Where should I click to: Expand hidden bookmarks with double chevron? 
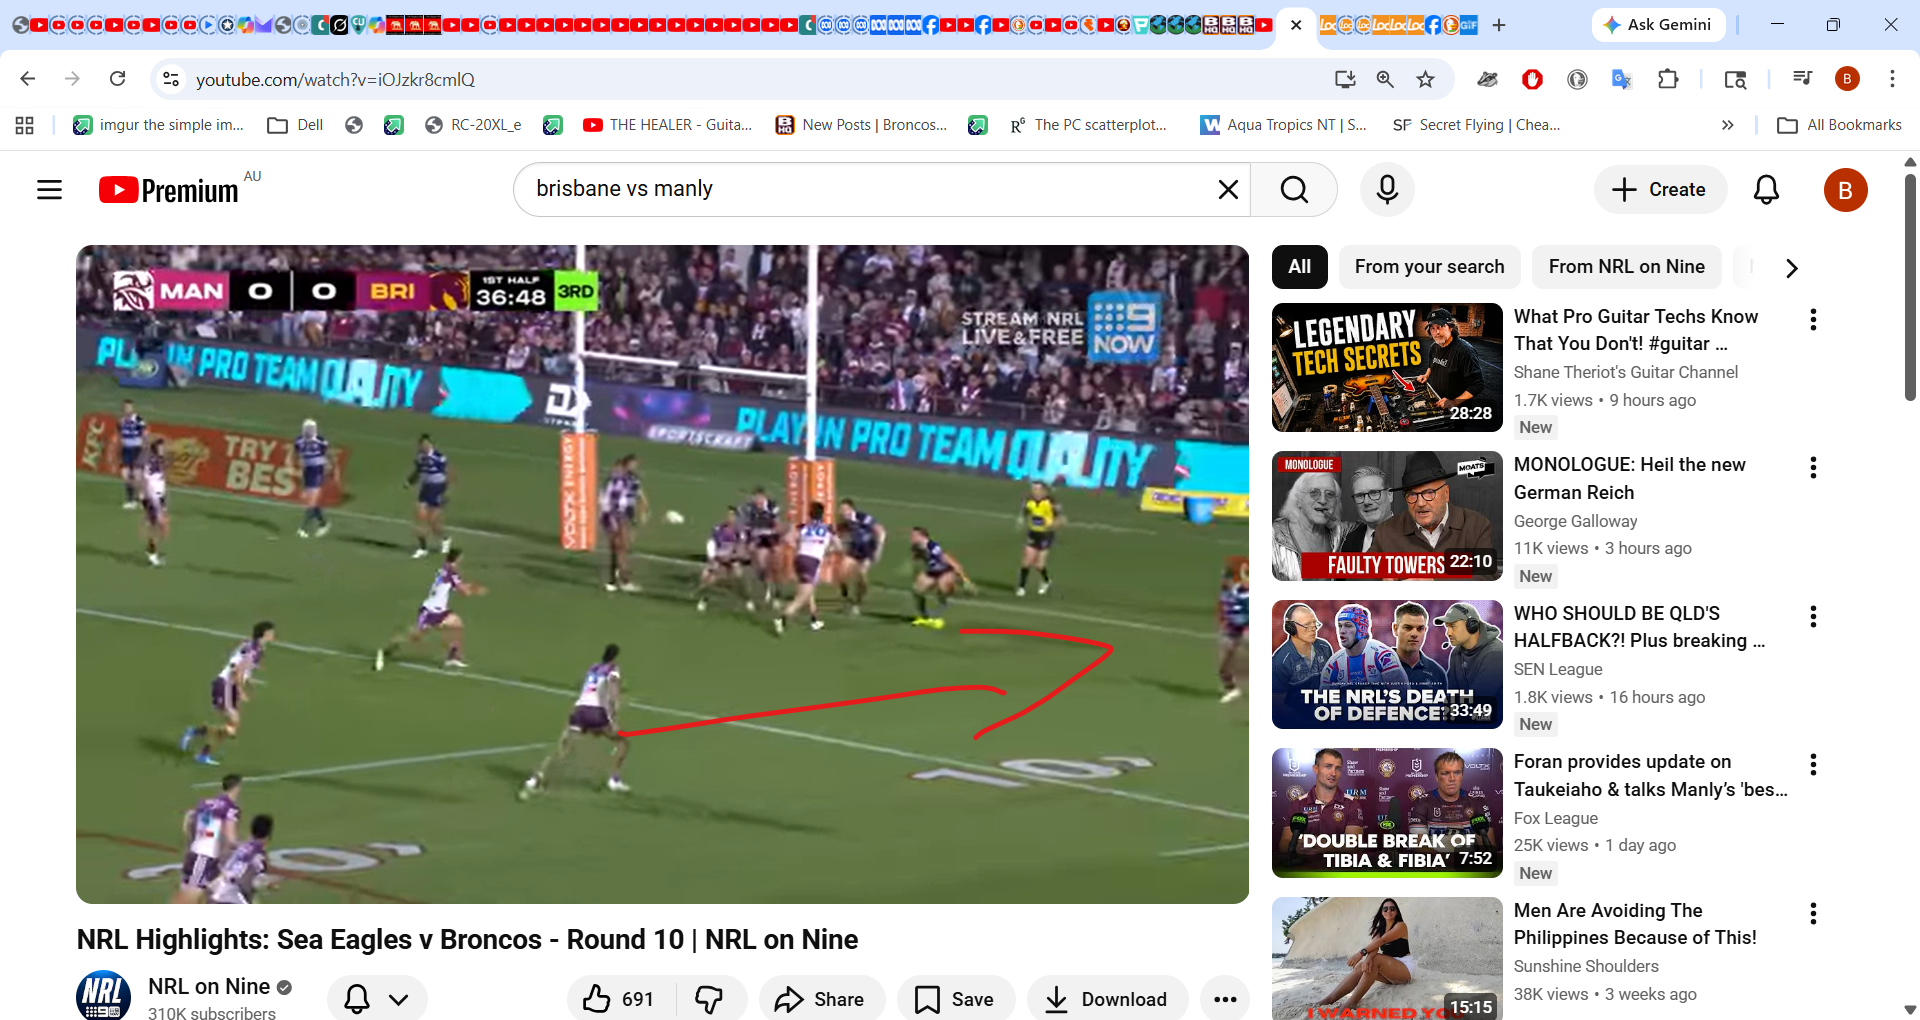point(1727,125)
